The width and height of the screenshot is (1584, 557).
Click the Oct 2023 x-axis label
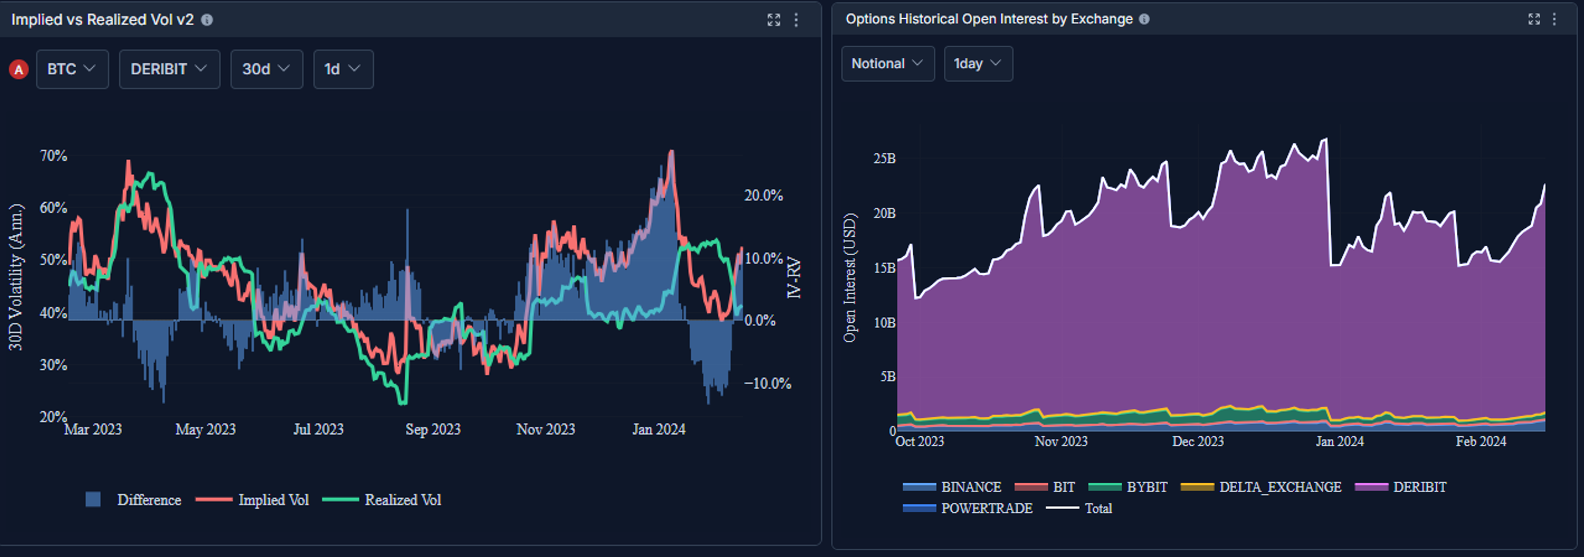(919, 441)
